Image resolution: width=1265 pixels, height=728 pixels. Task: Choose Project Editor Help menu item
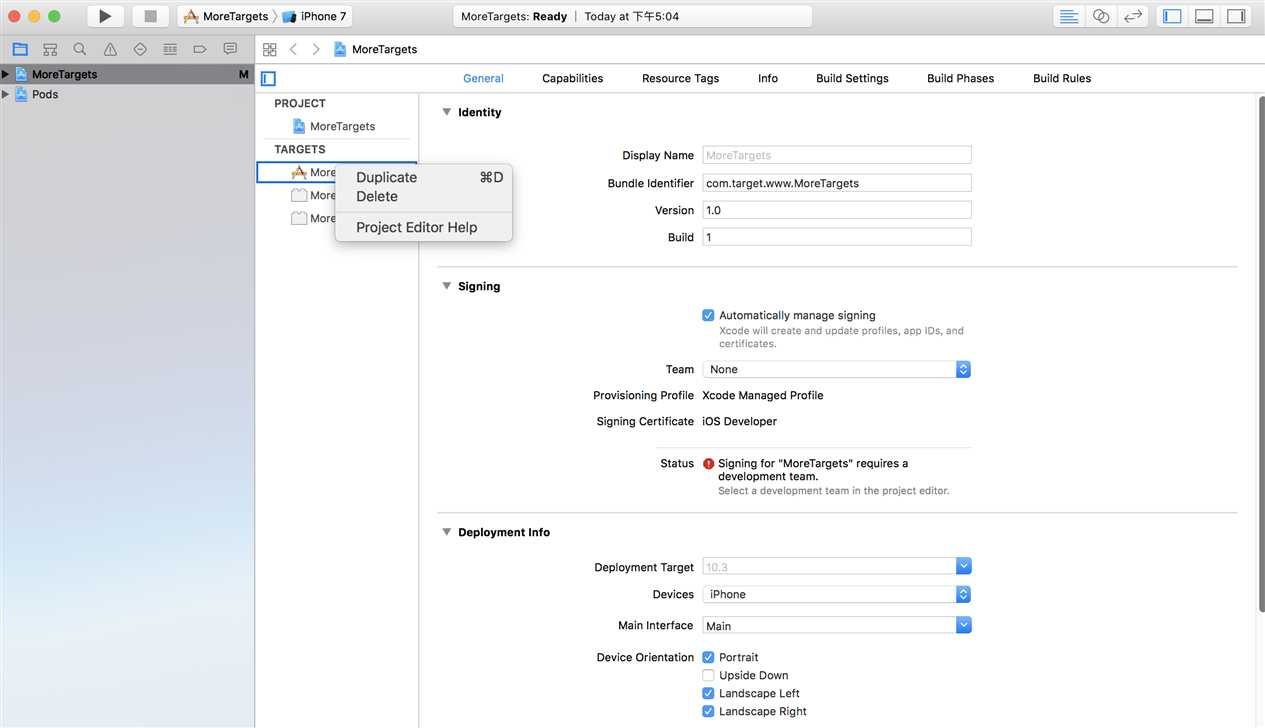click(424, 227)
